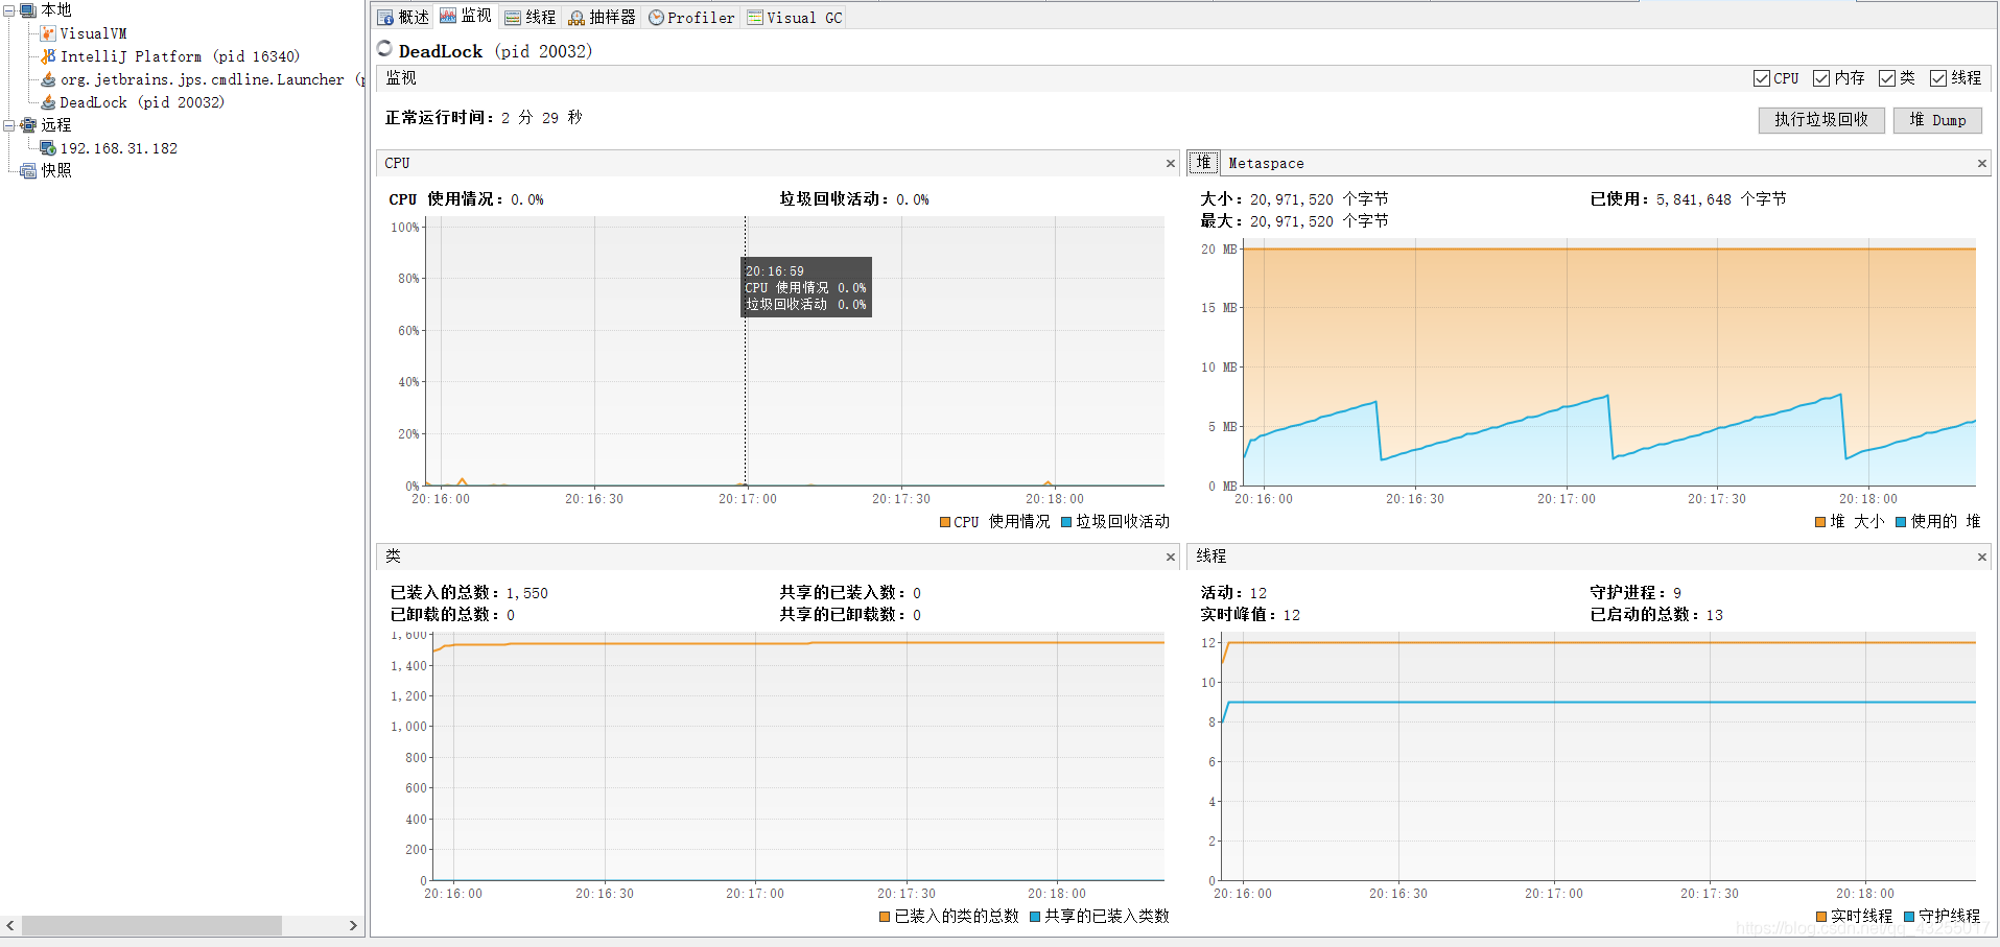2000x947 pixels.
Task: Click the org.jetbrains.jps.cmdline.Launcher process icon
Action: coord(48,79)
